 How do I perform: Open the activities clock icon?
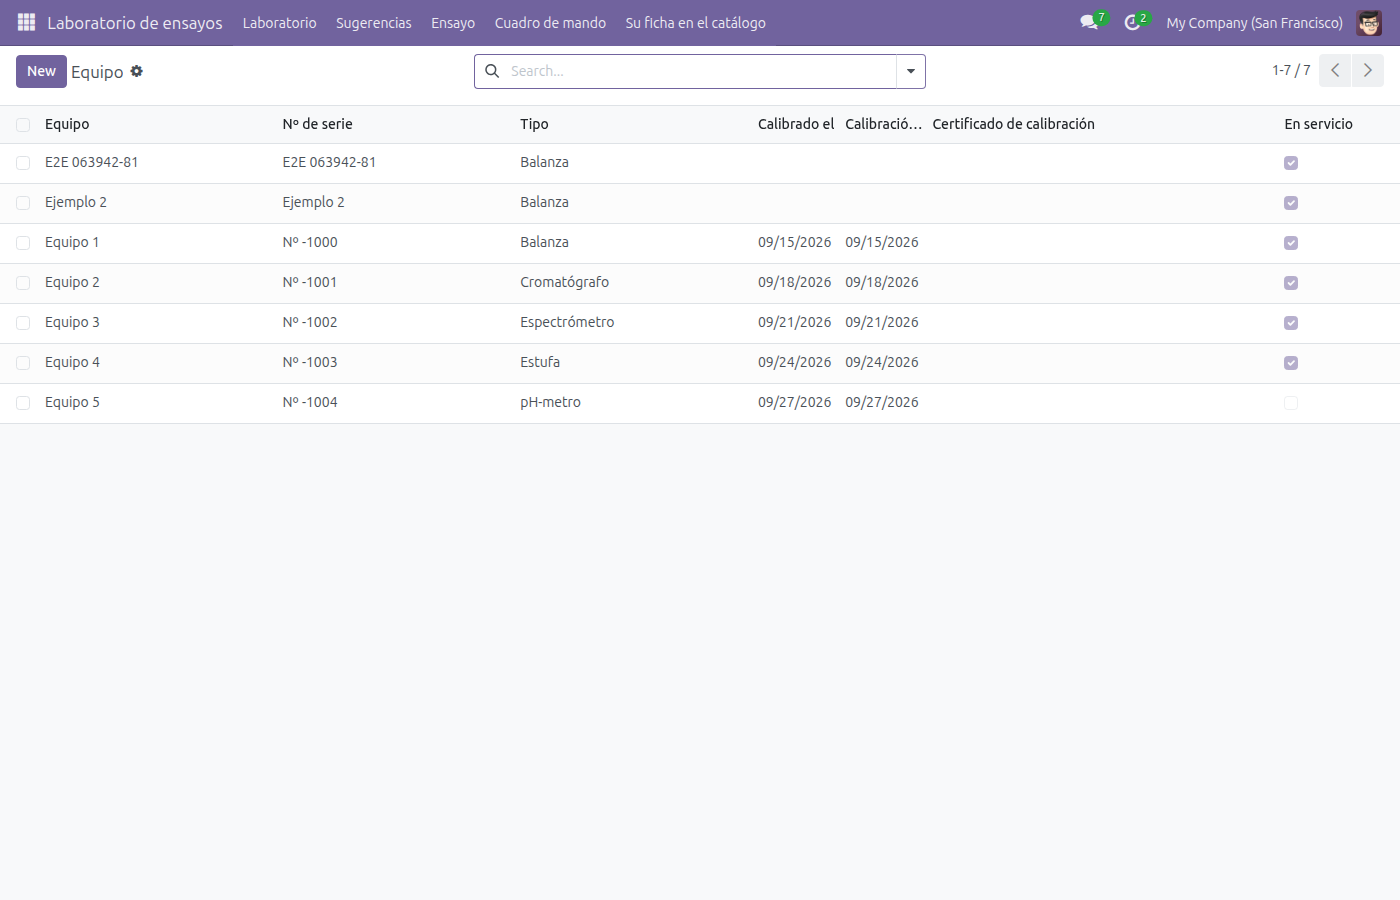(x=1132, y=22)
